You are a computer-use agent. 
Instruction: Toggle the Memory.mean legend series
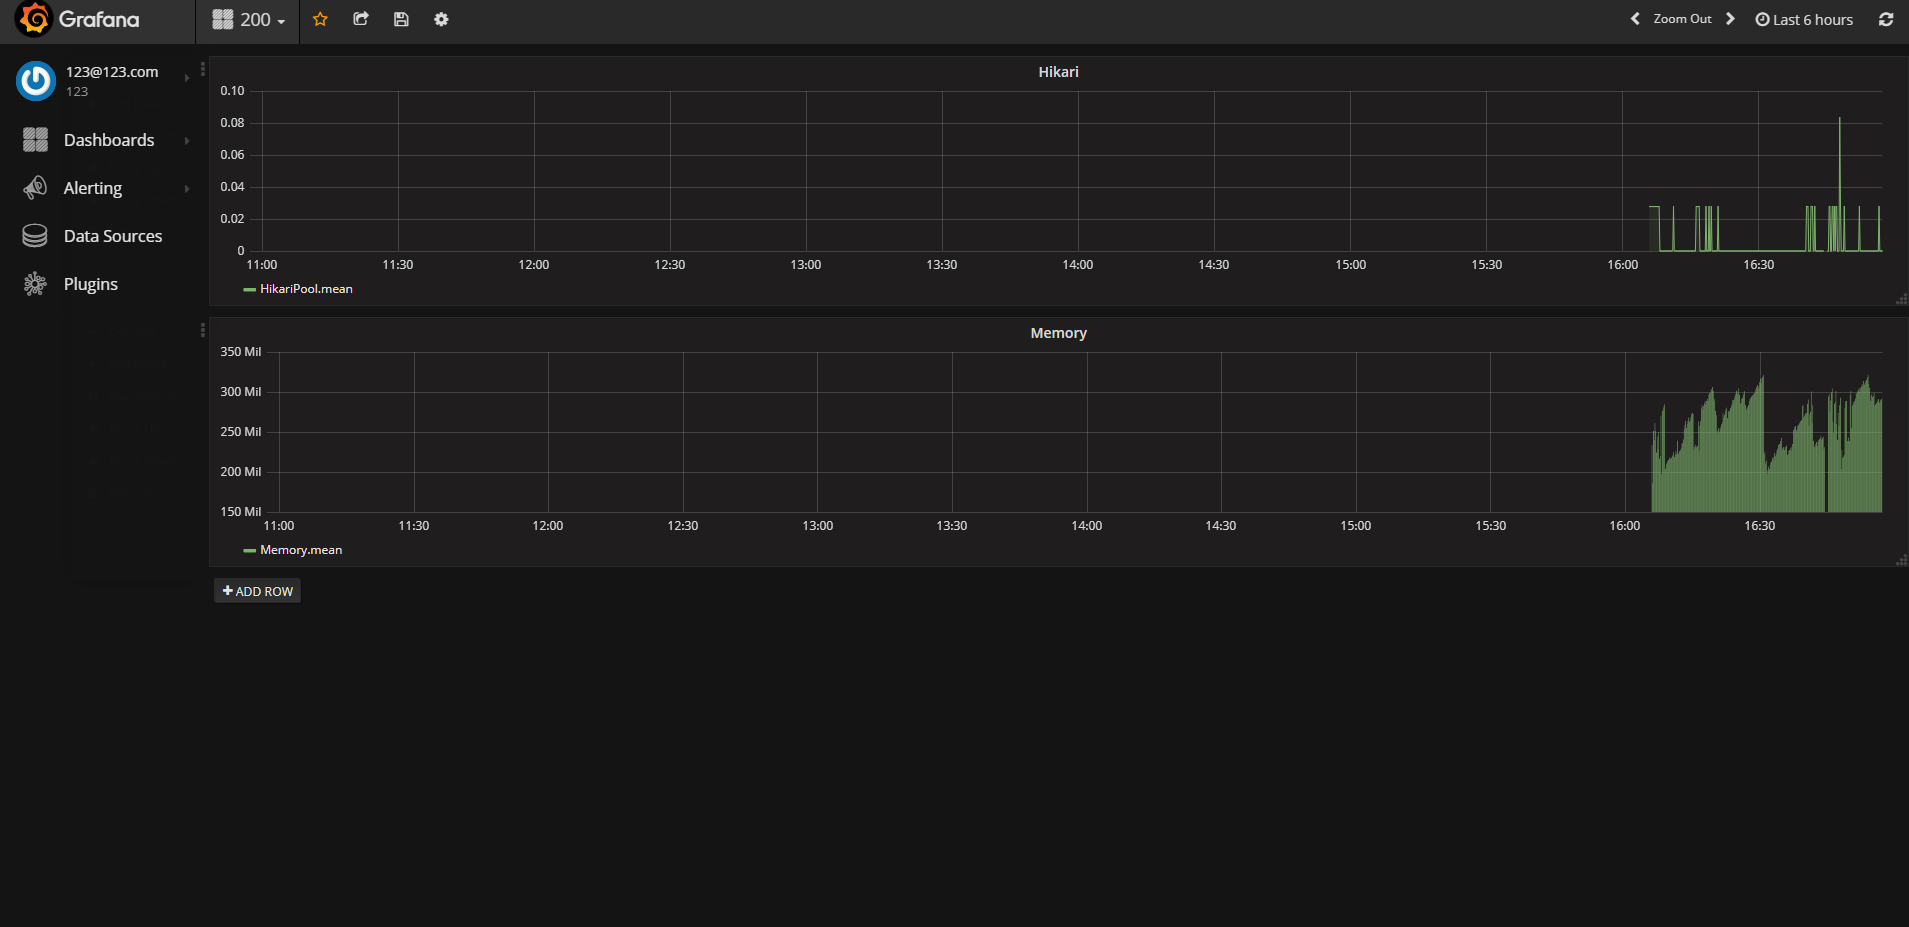(301, 550)
